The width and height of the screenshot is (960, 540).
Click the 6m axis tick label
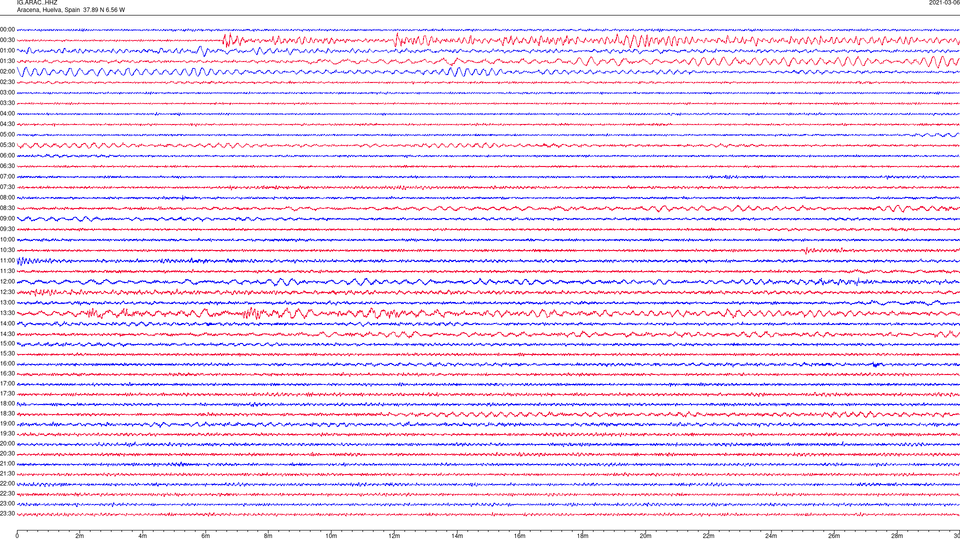coord(206,536)
